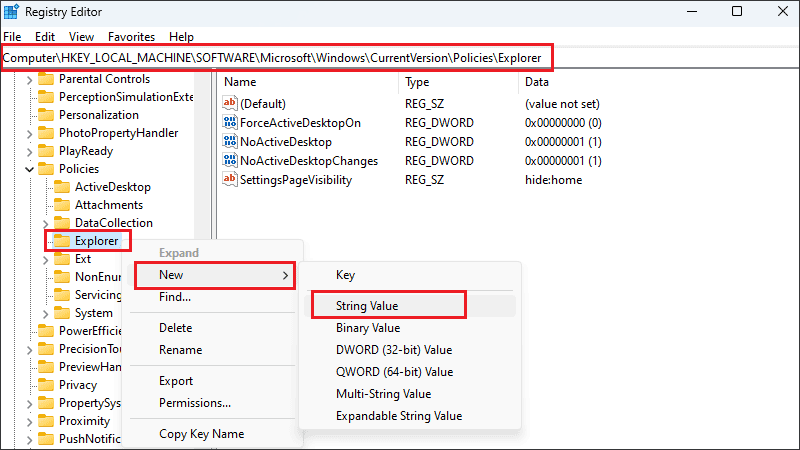800x450 pixels.
Task: Click the tree pane vertical scrollbar
Action: pos(203,156)
